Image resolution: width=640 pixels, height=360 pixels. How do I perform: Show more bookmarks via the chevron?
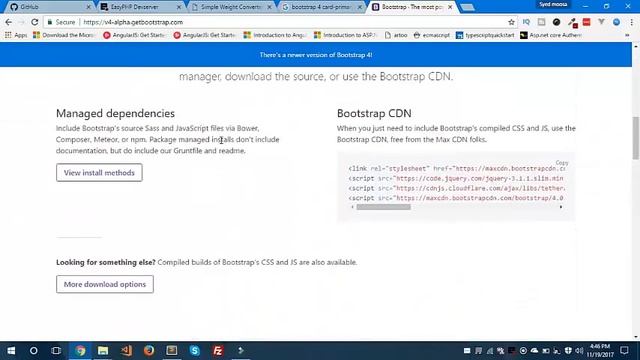(627, 35)
